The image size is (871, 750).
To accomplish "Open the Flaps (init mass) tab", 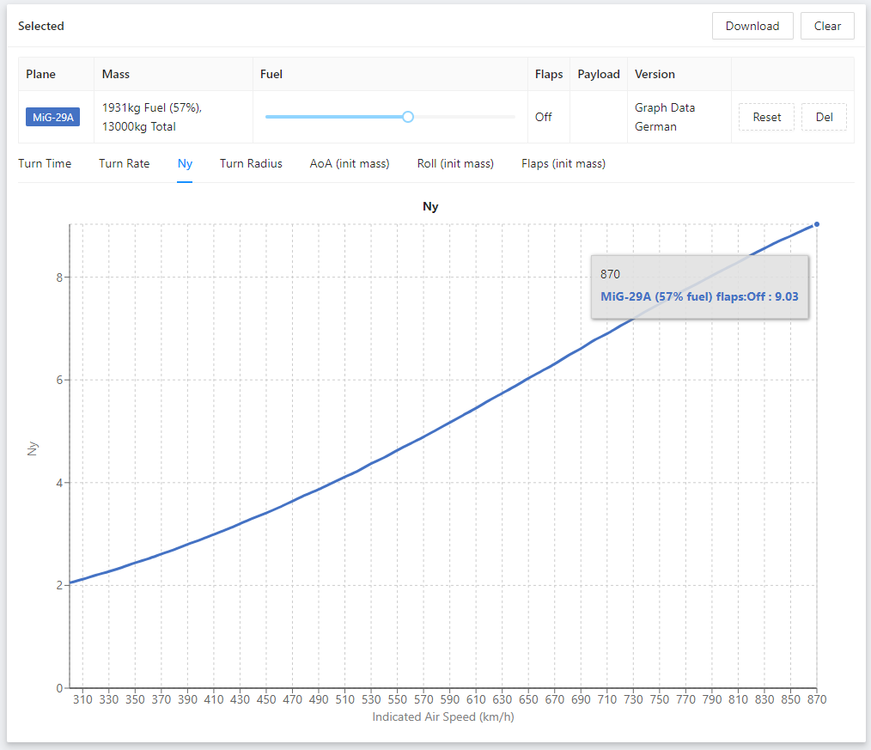I will 563,164.
